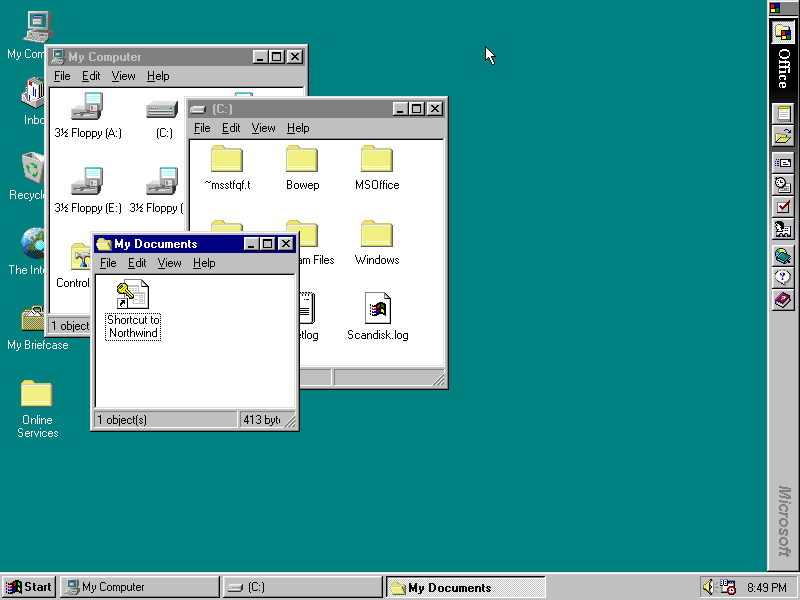Viewport: 800px width, 600px height.
Task: Maximize the My Documents window
Action: click(268, 244)
